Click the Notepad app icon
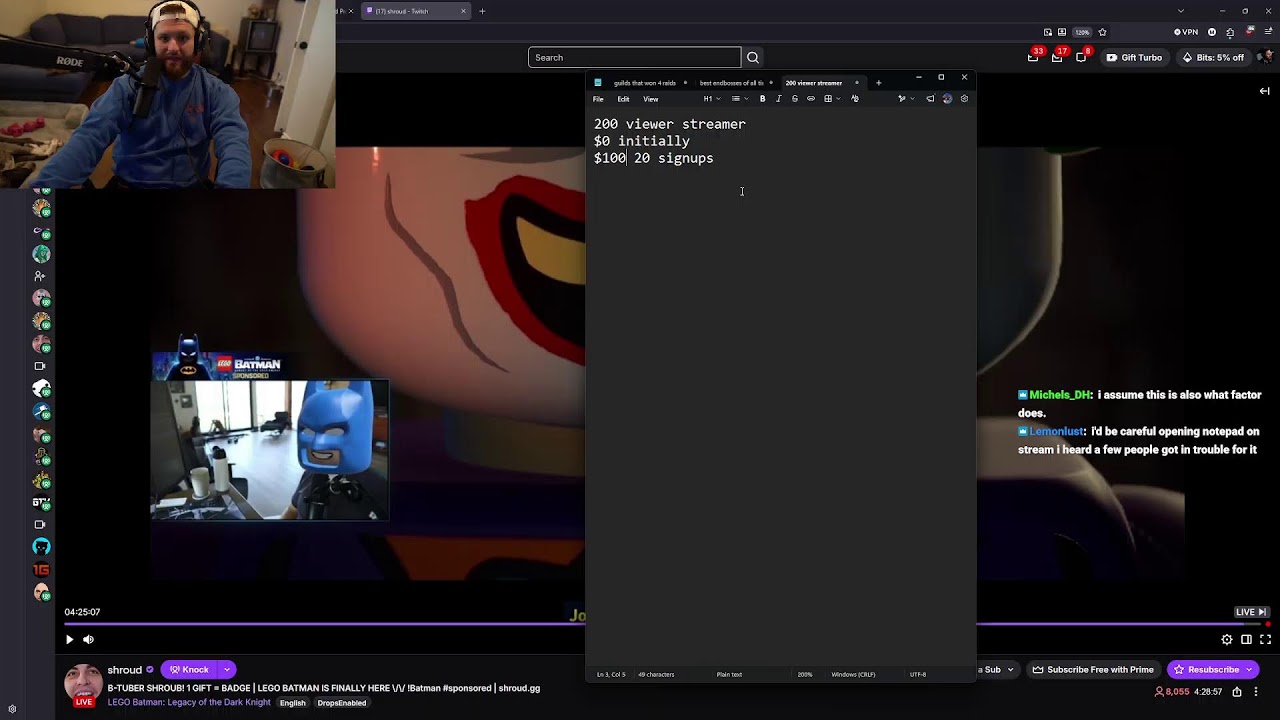The height and width of the screenshot is (720, 1280). [x=598, y=83]
